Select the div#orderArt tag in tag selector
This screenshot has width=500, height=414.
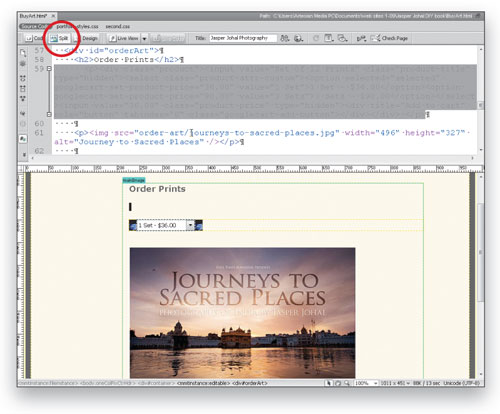(x=249, y=383)
